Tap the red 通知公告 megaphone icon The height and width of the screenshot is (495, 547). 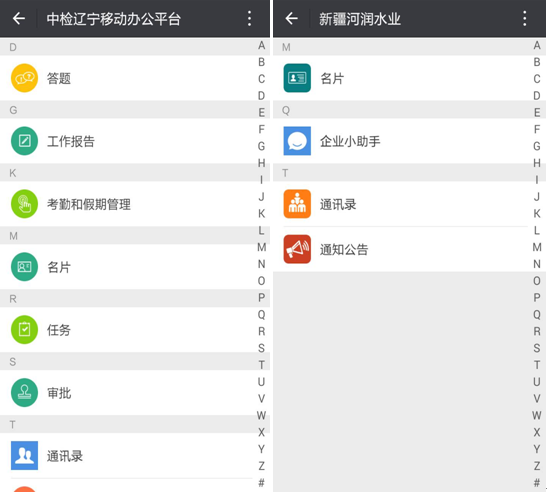297,249
